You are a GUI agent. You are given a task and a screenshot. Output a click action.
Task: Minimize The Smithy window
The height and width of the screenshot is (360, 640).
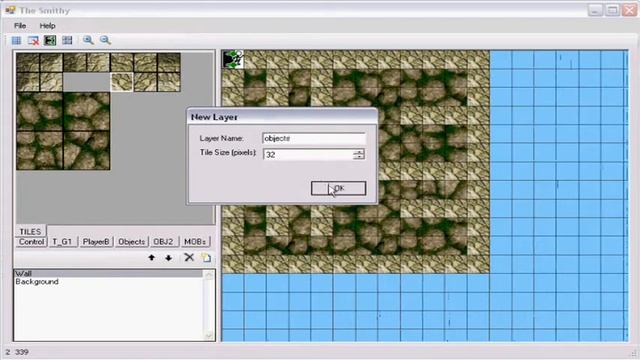tap(595, 10)
